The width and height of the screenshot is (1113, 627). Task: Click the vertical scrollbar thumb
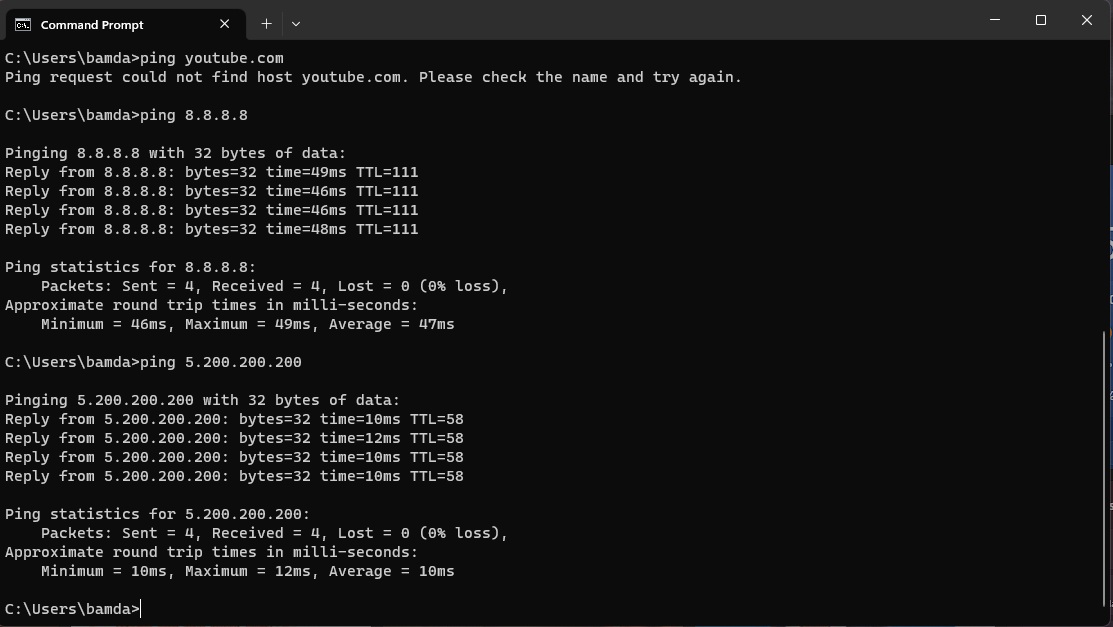pyautogui.click(x=1104, y=469)
